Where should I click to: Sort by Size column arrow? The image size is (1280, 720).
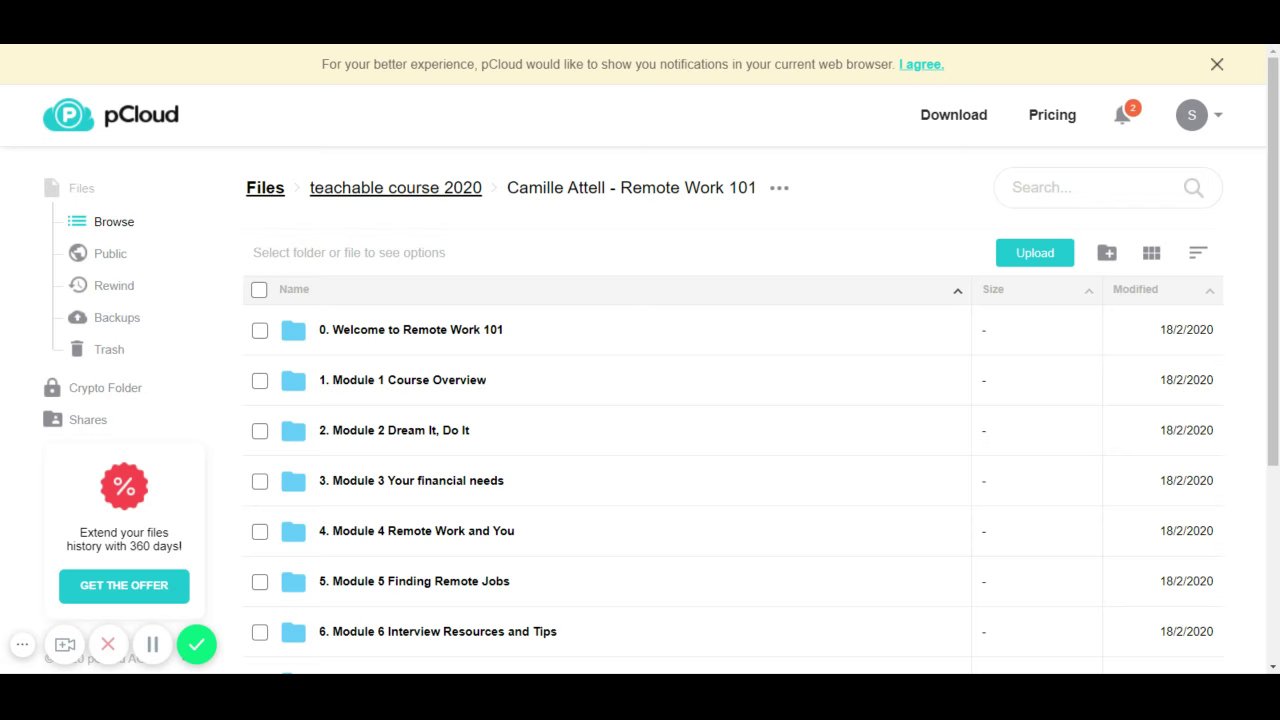click(x=1089, y=291)
